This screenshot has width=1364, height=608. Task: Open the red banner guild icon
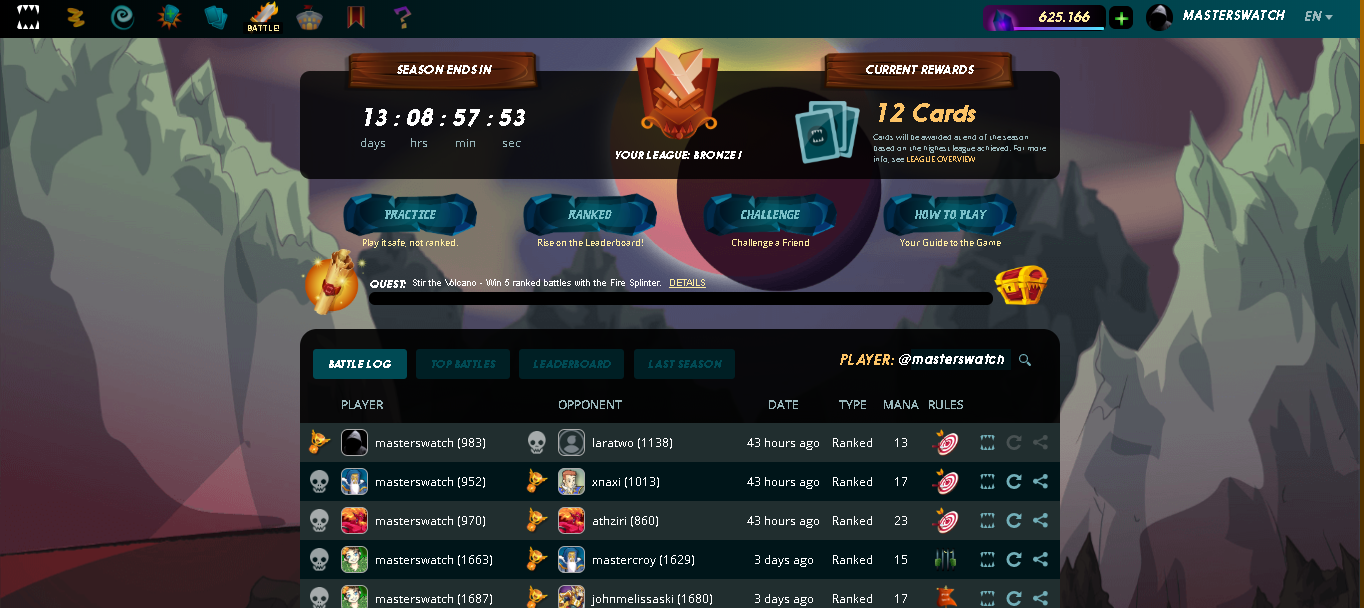[x=356, y=17]
